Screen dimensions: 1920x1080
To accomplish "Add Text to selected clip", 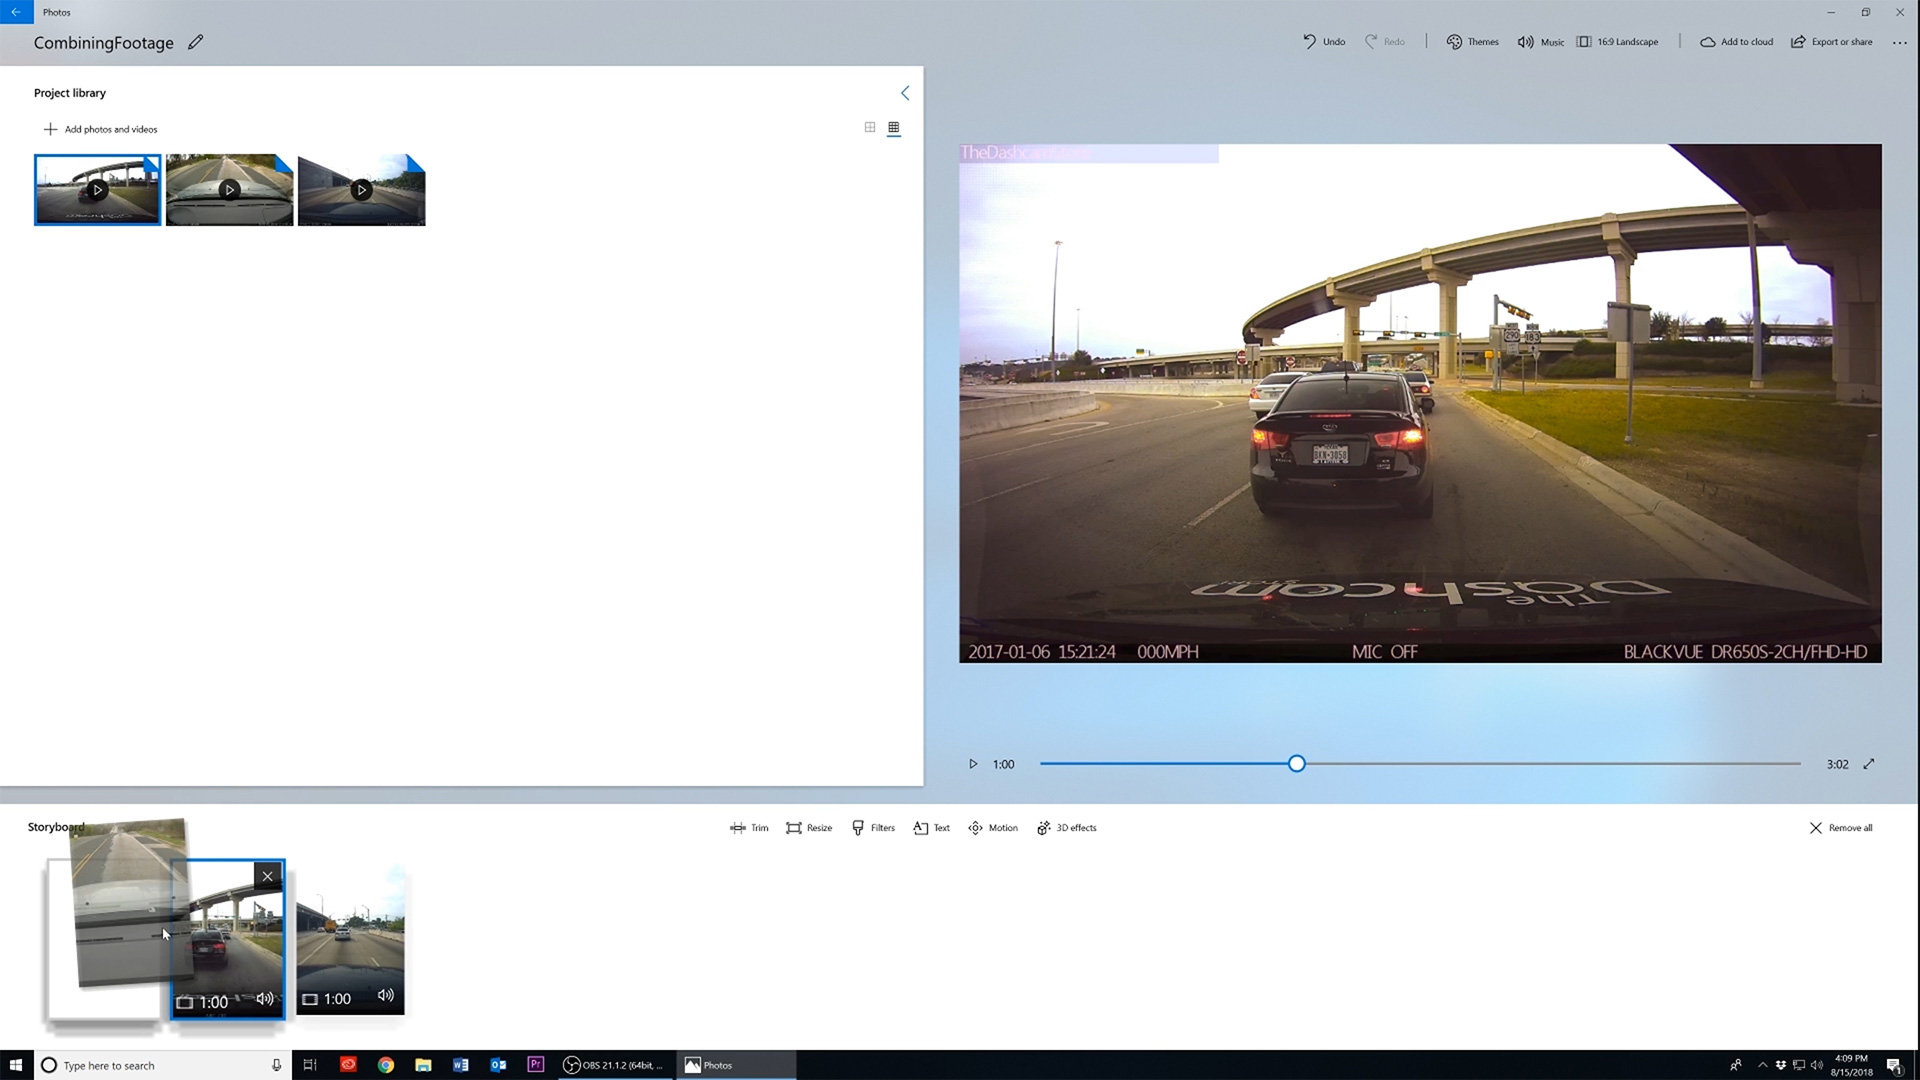I will coord(931,828).
